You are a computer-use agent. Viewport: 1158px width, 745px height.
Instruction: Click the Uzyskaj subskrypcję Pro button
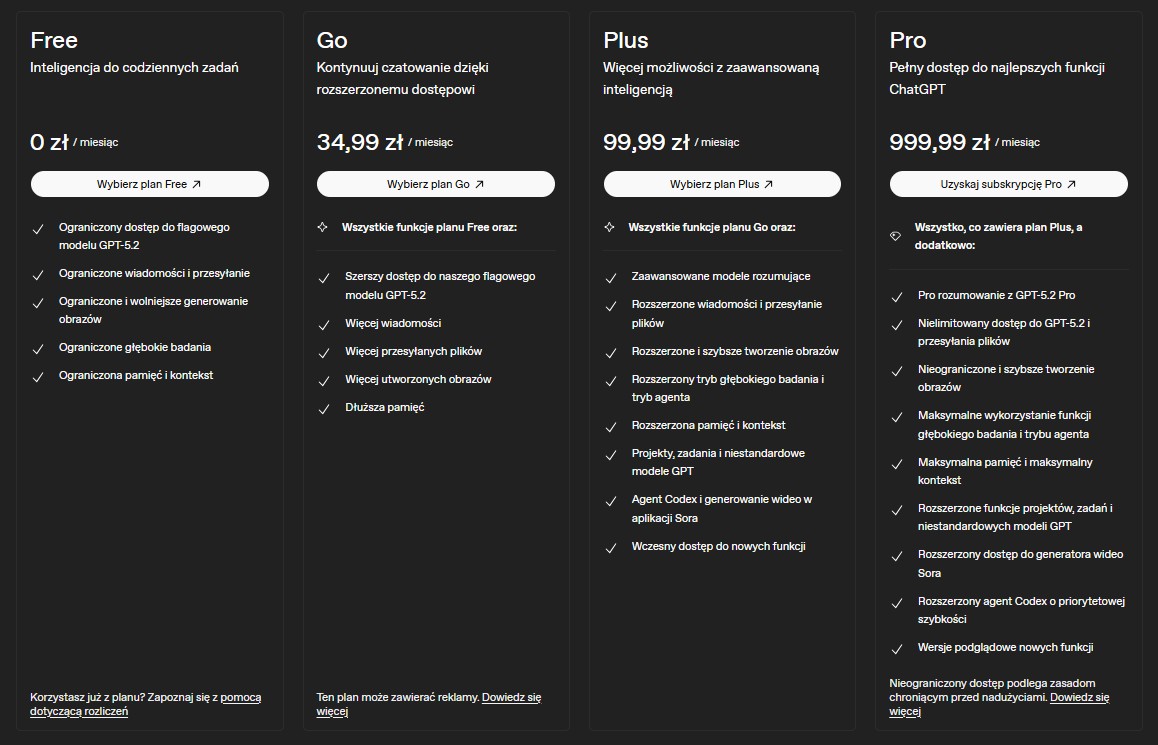click(x=1008, y=184)
